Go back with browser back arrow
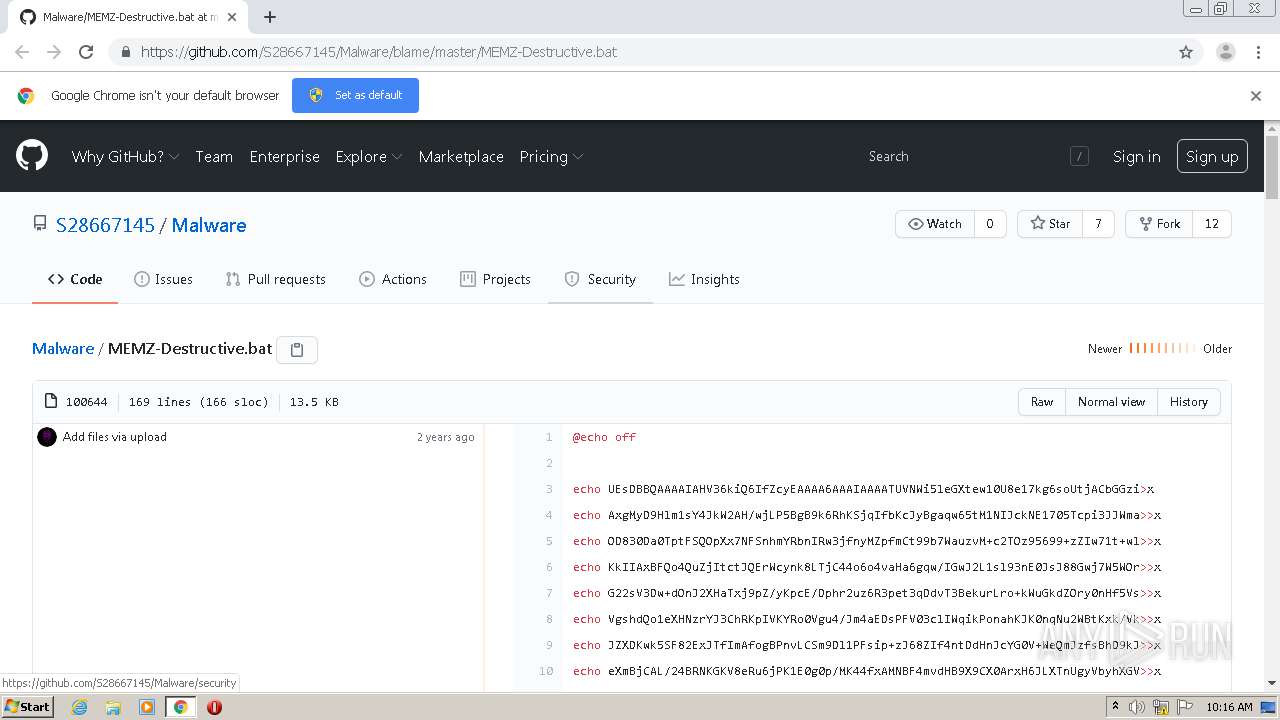This screenshot has height=720, width=1280. click(x=22, y=52)
